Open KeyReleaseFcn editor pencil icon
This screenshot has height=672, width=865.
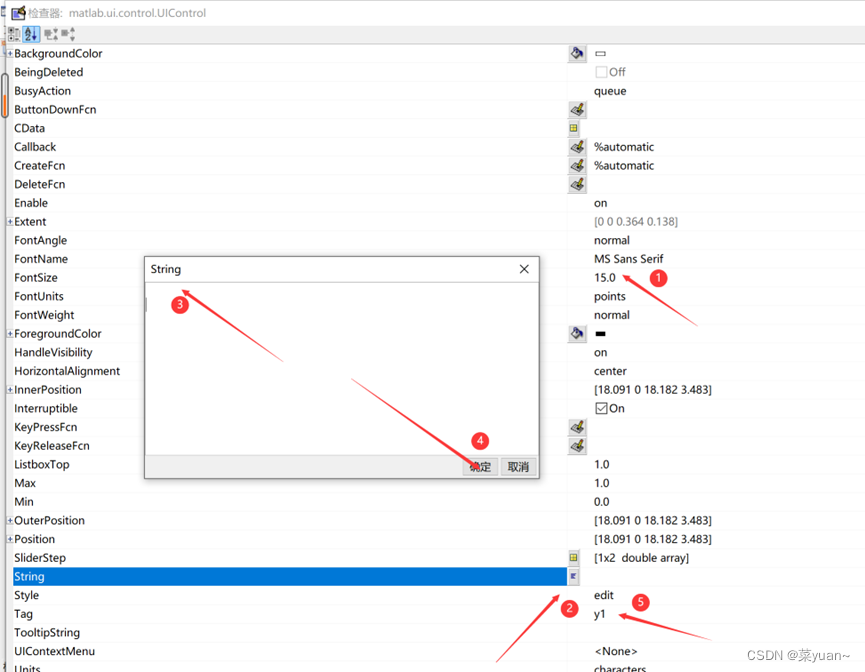(577, 446)
